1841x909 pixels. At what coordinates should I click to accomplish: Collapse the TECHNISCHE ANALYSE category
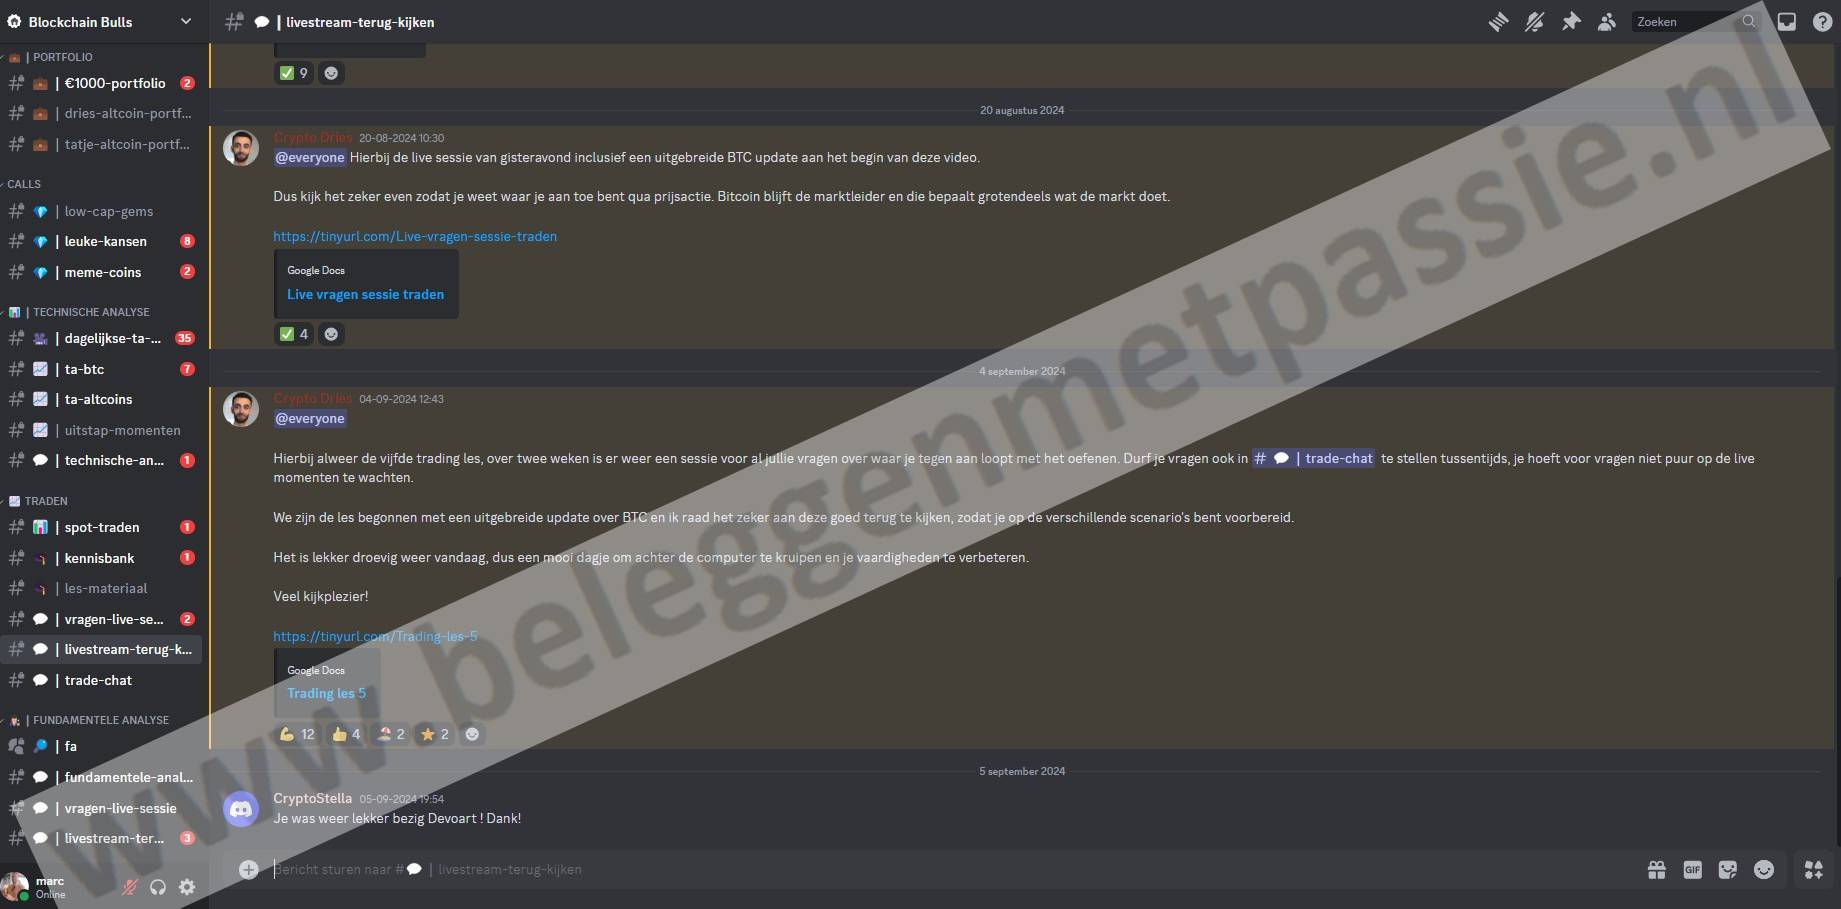pos(90,312)
